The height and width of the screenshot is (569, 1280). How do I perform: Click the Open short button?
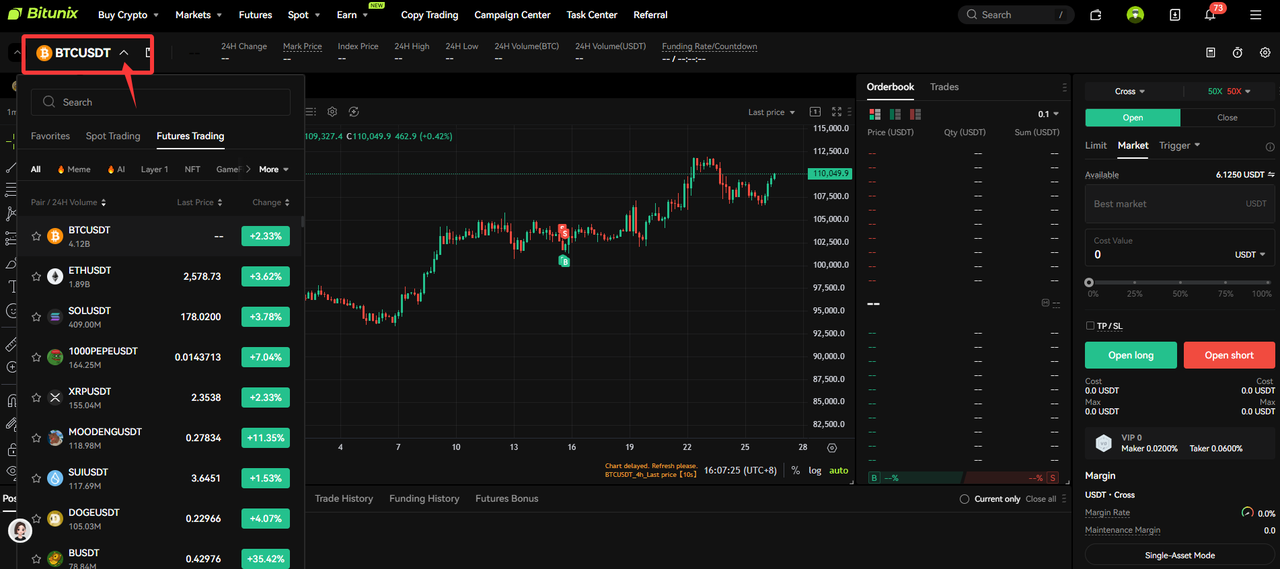pos(1230,355)
